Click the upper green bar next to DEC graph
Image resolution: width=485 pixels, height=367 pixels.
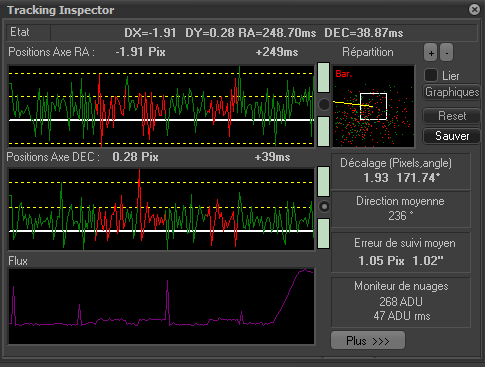tap(323, 182)
